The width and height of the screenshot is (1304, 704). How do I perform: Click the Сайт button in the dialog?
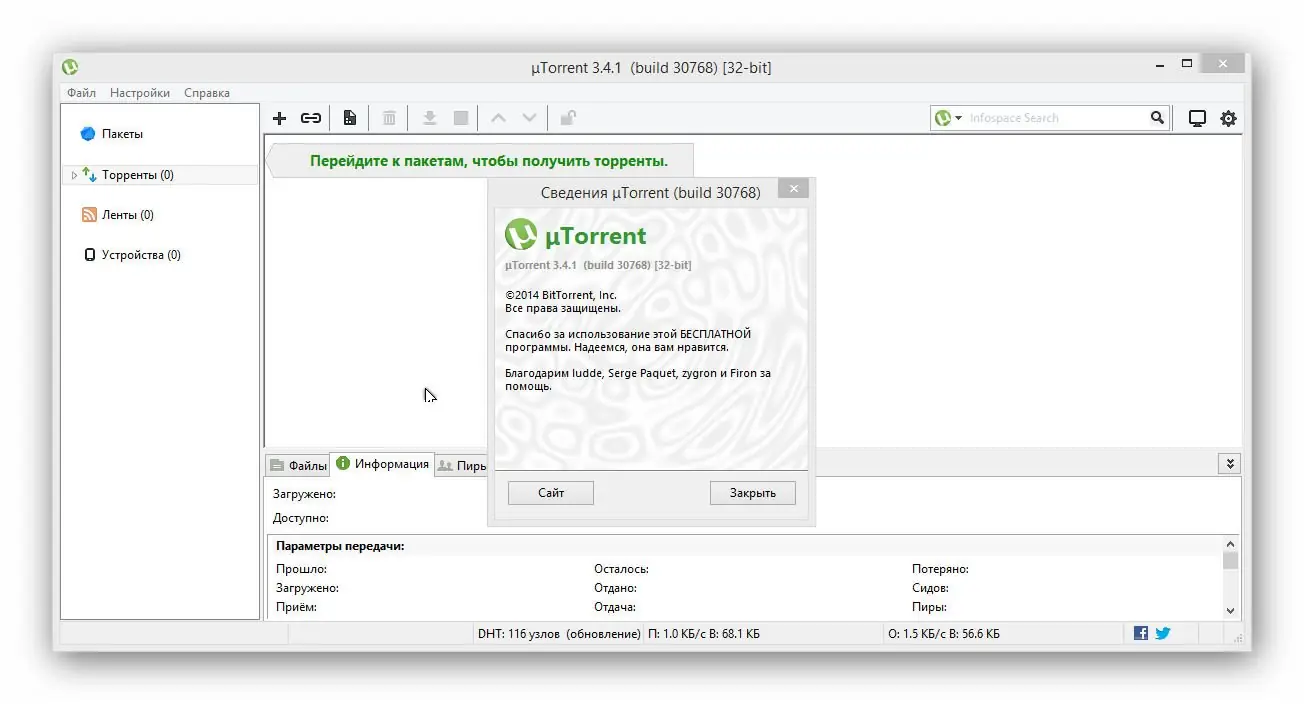click(x=551, y=493)
